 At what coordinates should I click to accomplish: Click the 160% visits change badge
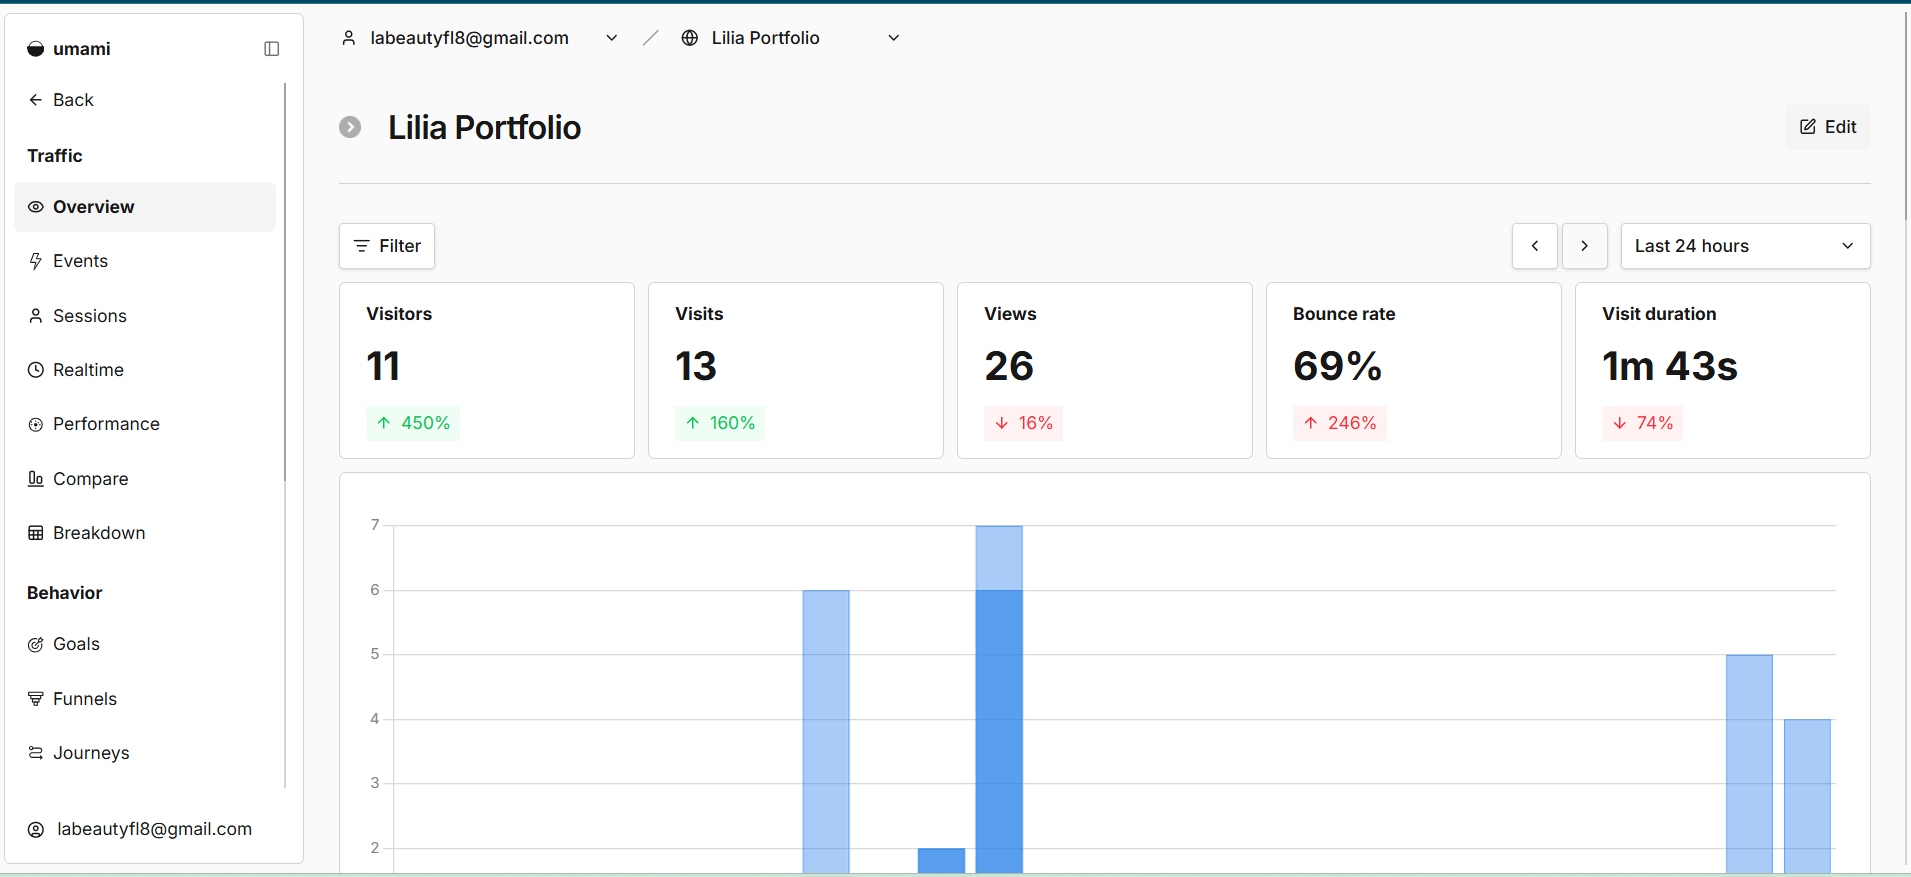(x=720, y=423)
